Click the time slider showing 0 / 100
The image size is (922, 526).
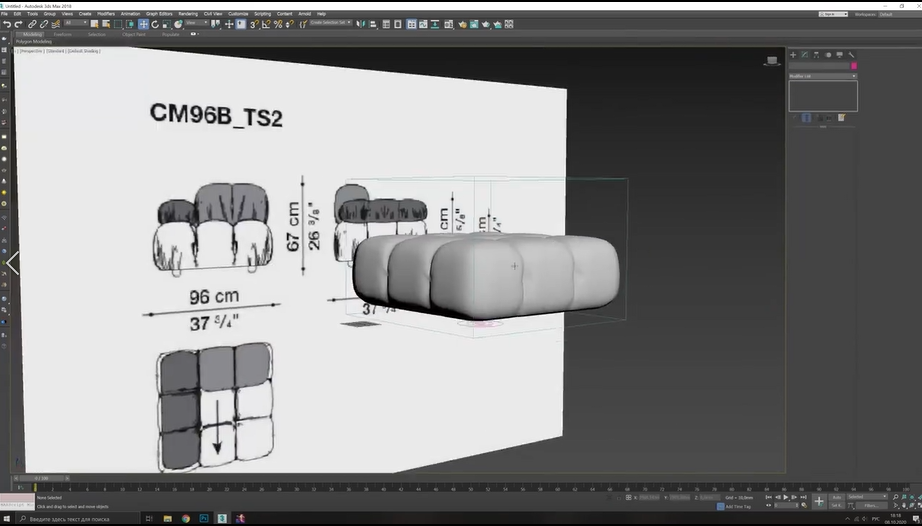pyautogui.click(x=41, y=478)
